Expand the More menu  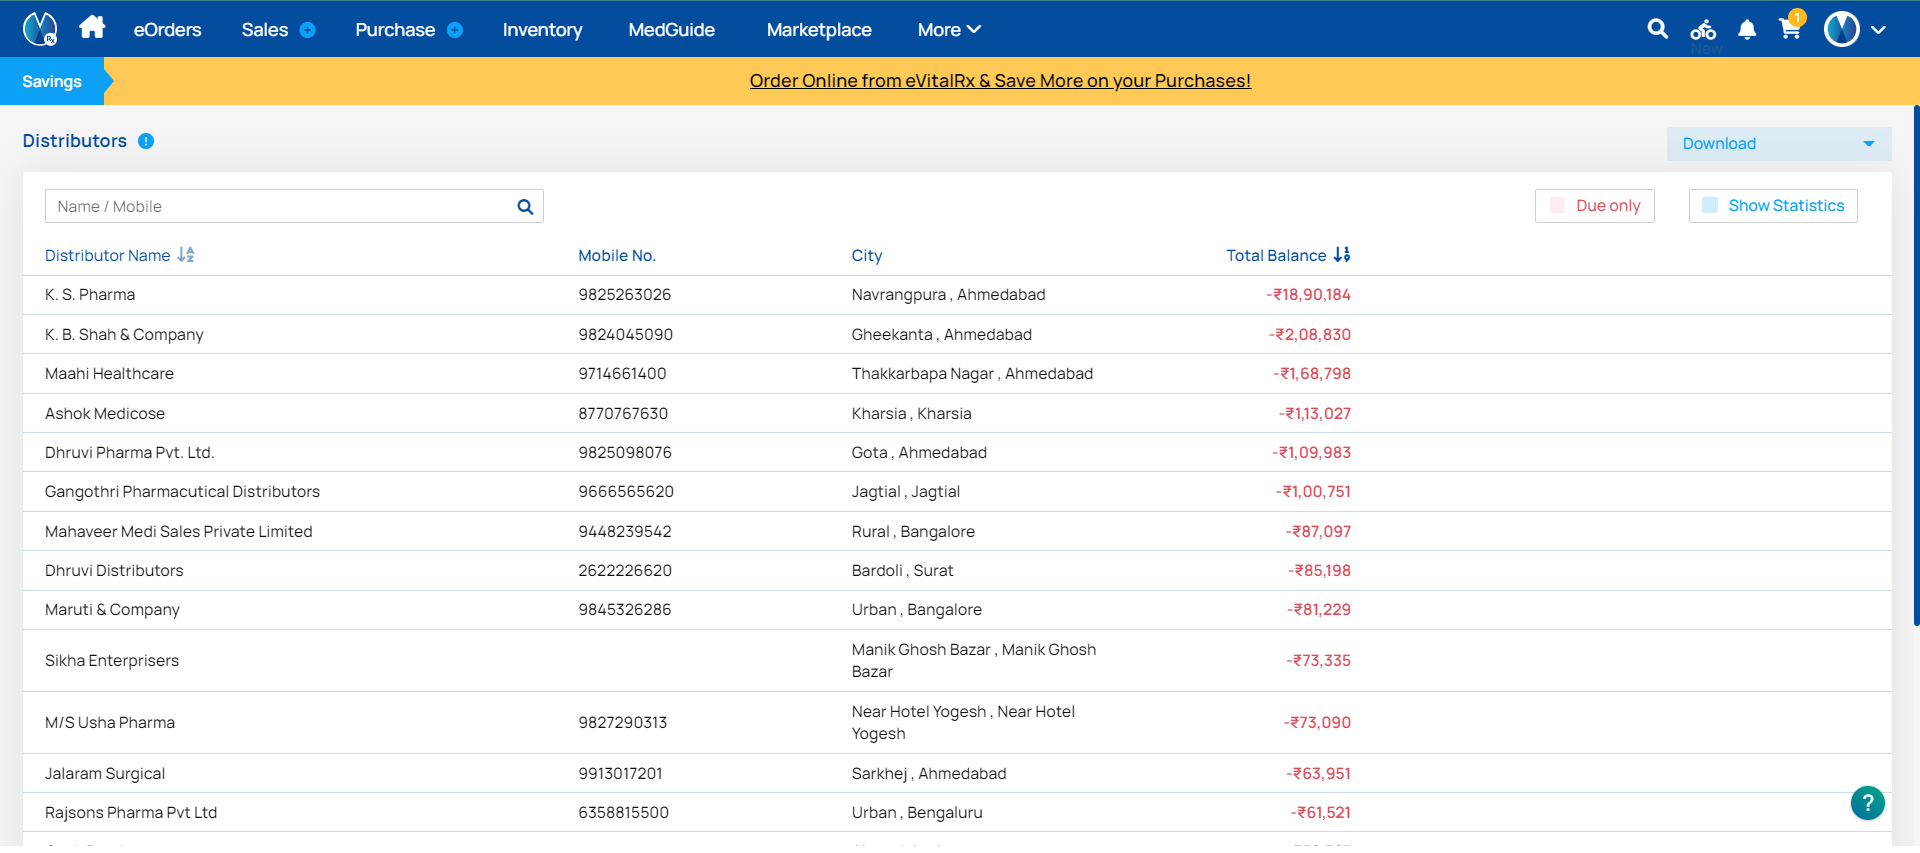point(949,30)
